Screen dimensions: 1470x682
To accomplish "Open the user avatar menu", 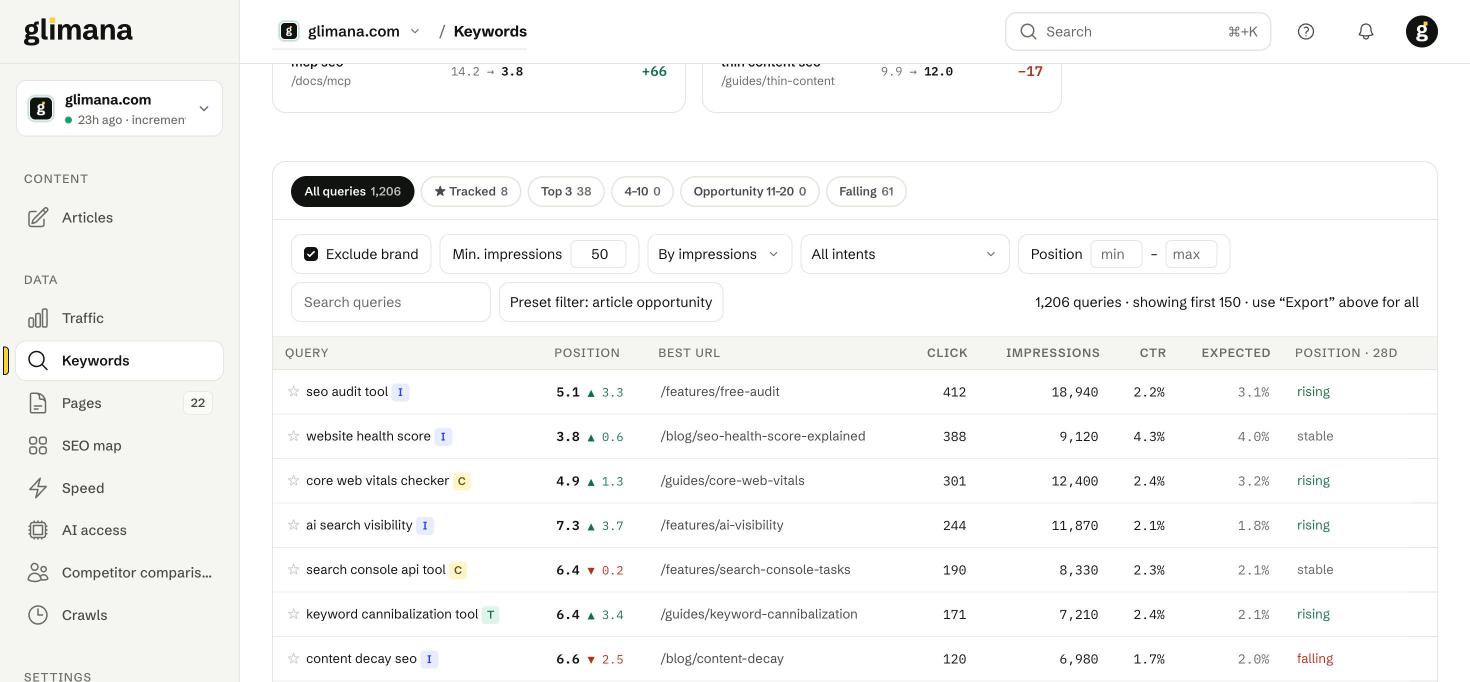I will [1422, 32].
